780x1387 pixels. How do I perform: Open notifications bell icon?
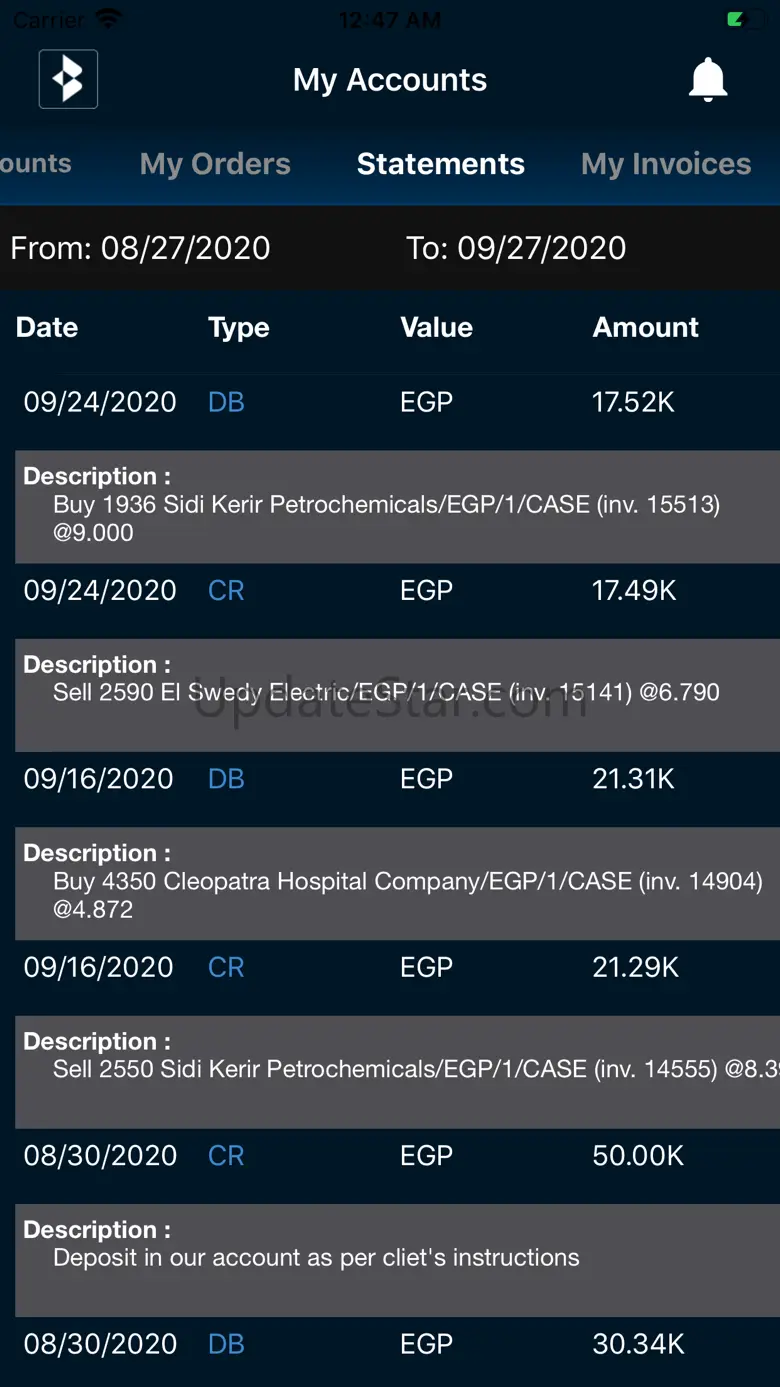tap(708, 79)
